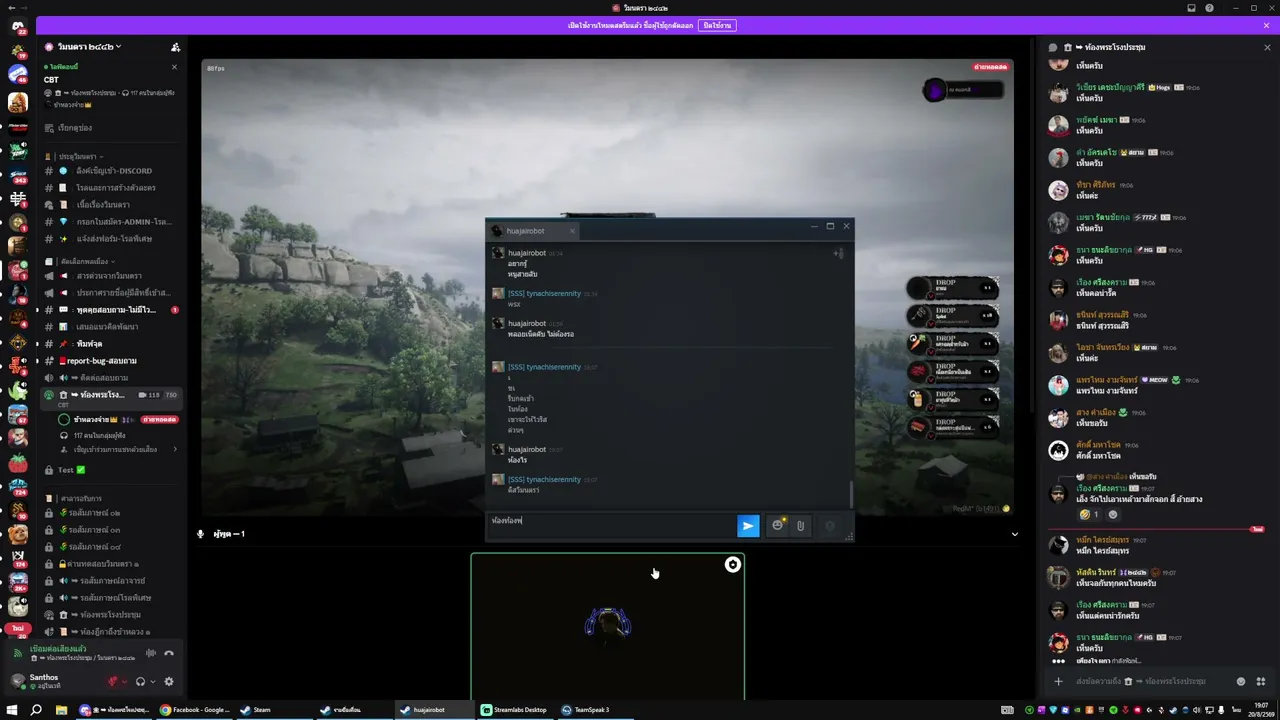Screen dimensions: 1280x720
Task: Open the โรลและการสร้างตัวละคร channel
Action: (x=112, y=188)
